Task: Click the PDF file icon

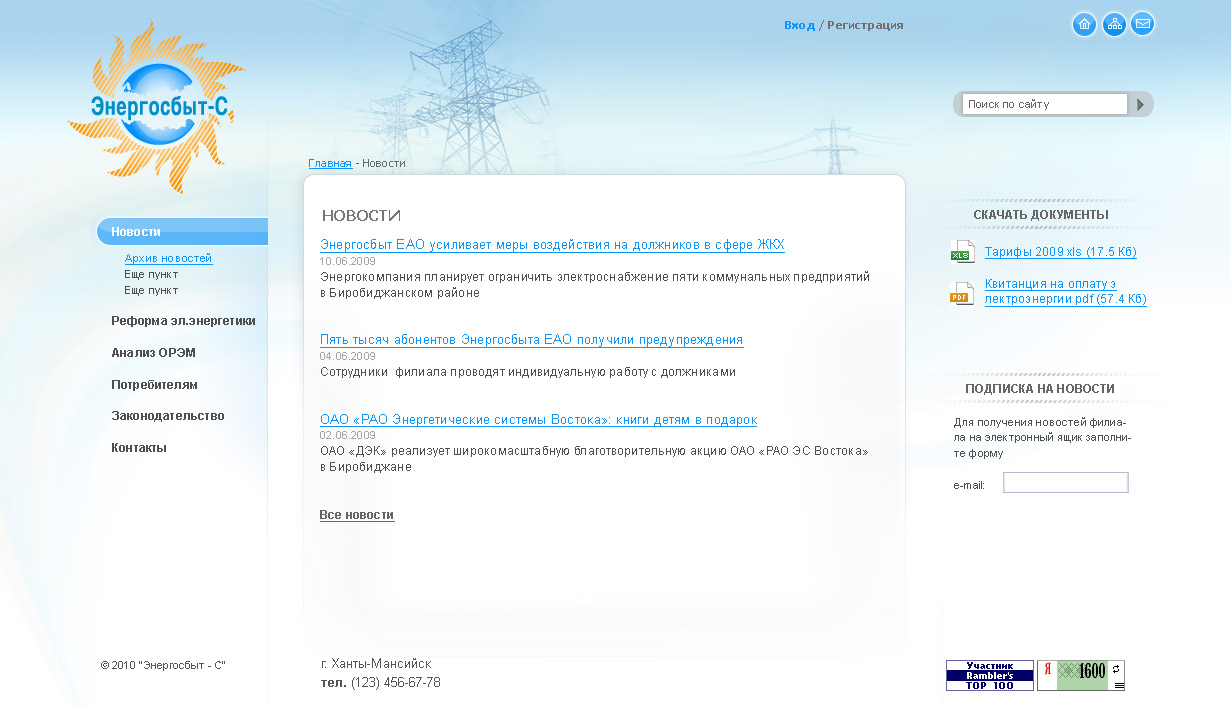Action: coord(962,294)
